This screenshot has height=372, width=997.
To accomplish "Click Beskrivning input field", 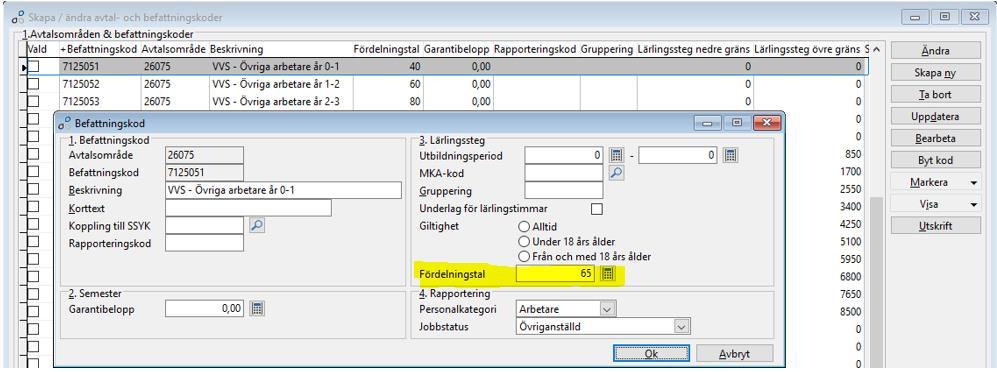I will tap(283, 190).
